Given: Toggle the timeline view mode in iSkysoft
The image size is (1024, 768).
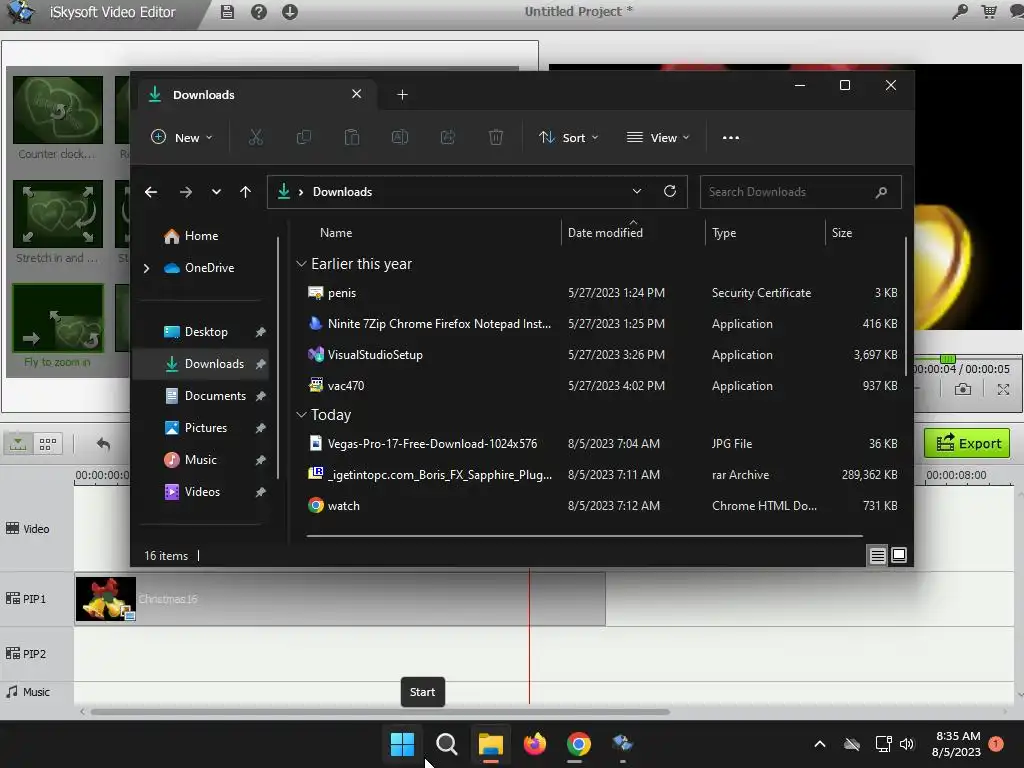Looking at the screenshot, I should point(18,444).
